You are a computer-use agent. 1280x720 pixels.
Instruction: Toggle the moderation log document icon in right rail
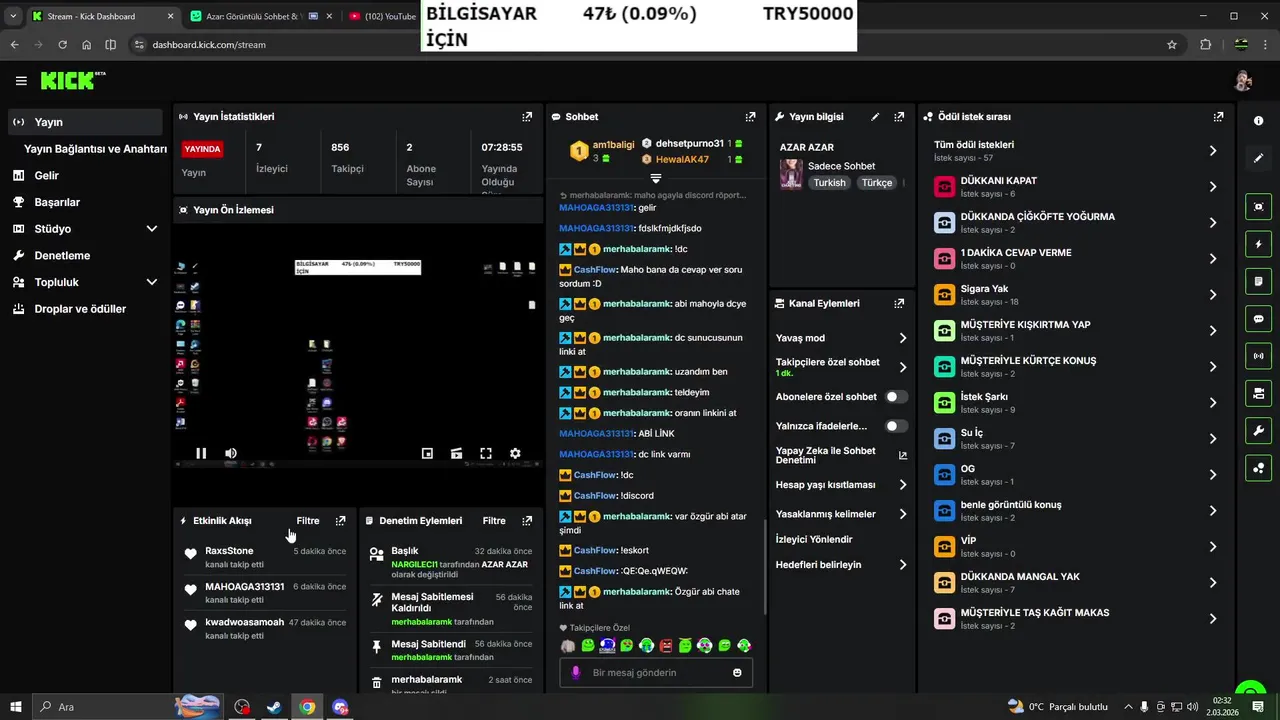(x=1258, y=281)
